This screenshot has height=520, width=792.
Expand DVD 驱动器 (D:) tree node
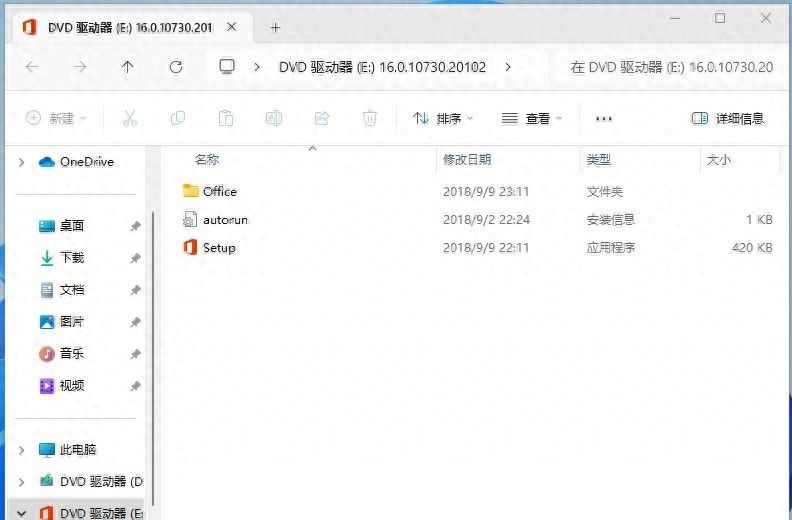point(21,482)
